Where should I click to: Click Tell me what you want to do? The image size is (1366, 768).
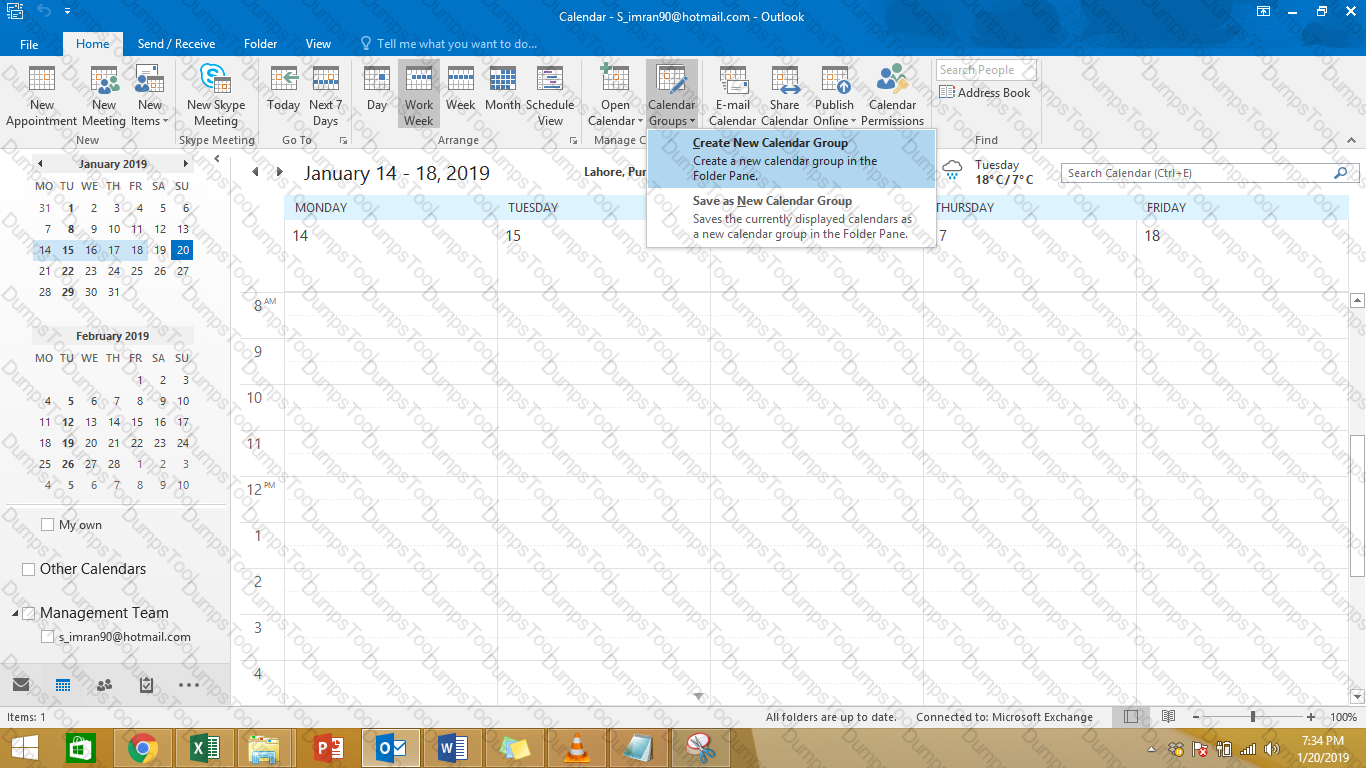448,44
